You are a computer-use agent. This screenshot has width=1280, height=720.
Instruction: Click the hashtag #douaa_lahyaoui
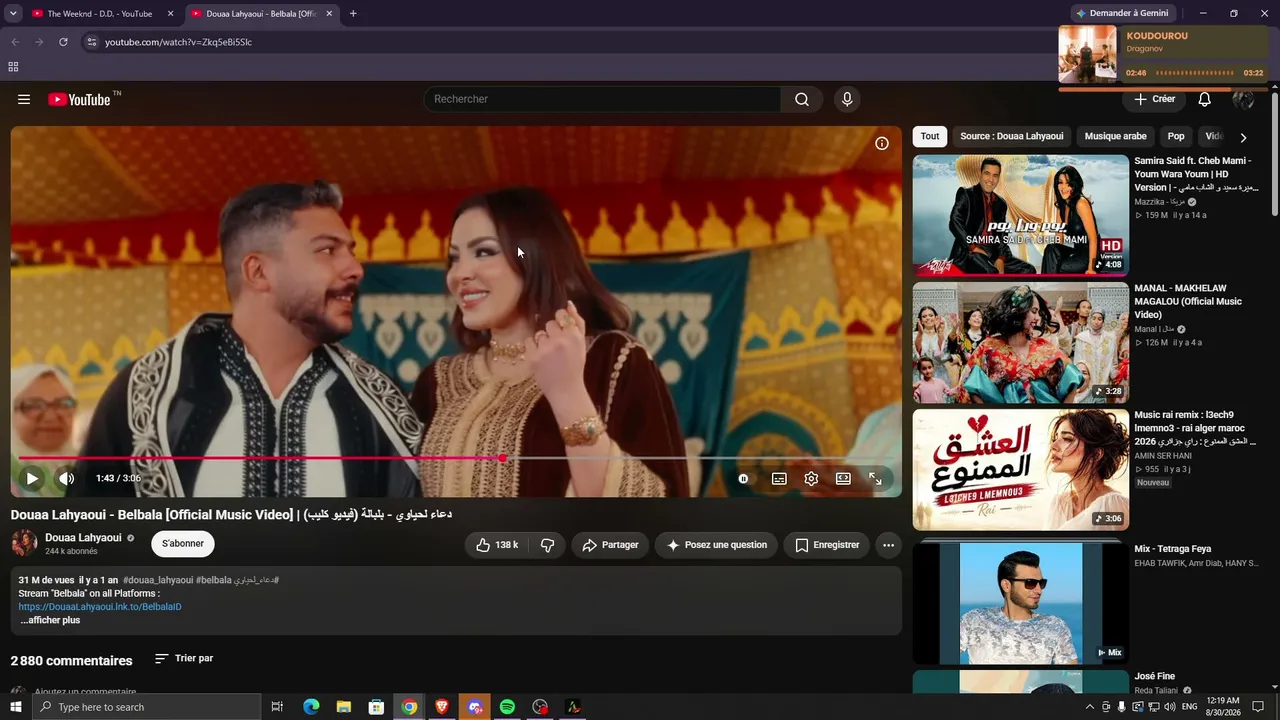(x=158, y=580)
